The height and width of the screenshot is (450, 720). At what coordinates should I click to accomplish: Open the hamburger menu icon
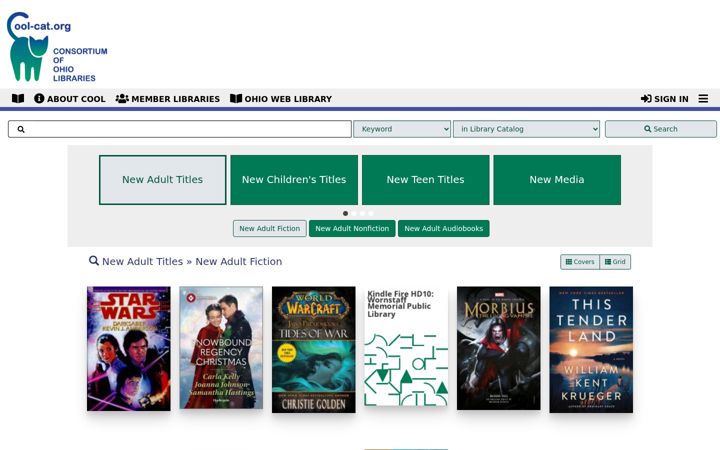pyautogui.click(x=703, y=99)
